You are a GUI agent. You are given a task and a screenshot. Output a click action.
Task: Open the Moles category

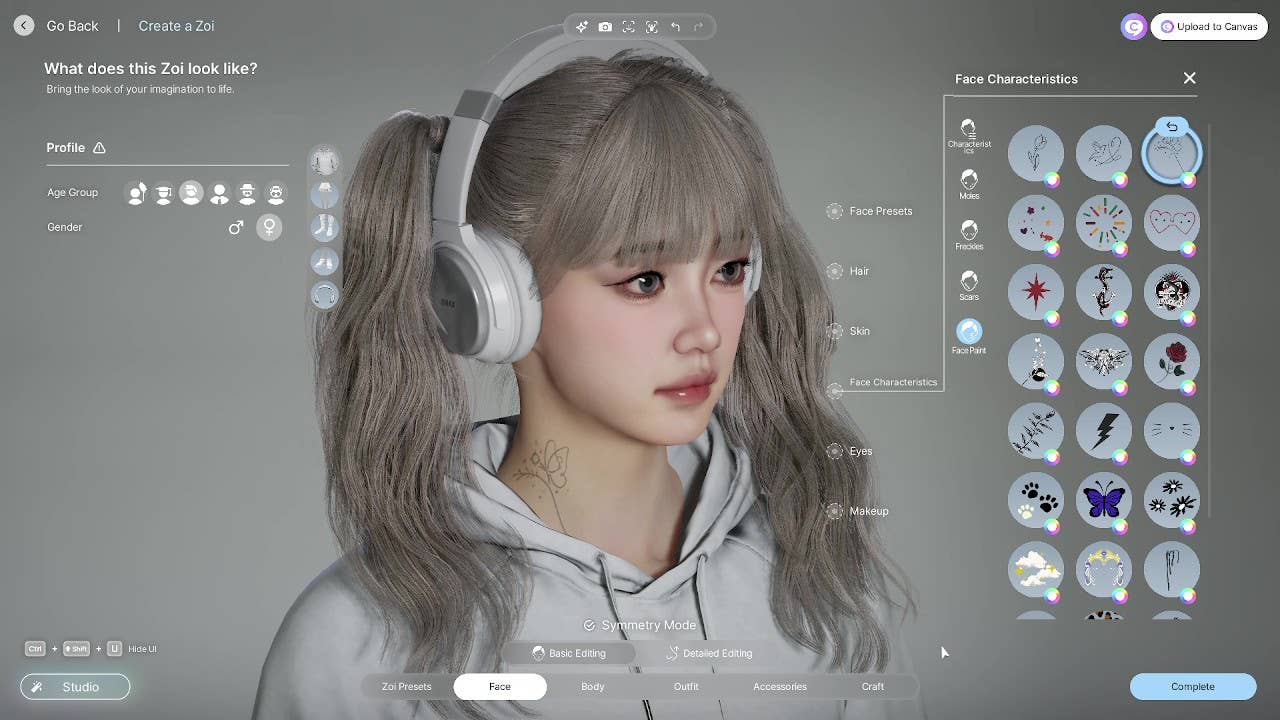tap(969, 184)
